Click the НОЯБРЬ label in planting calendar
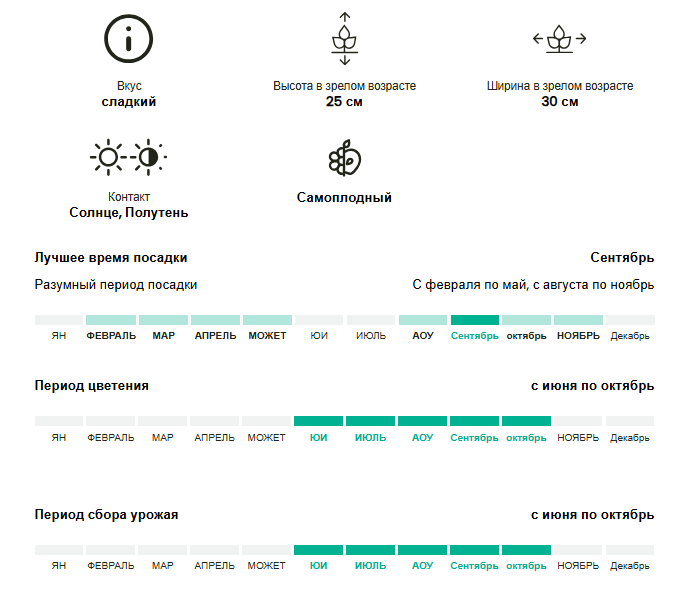The height and width of the screenshot is (597, 682). (578, 336)
